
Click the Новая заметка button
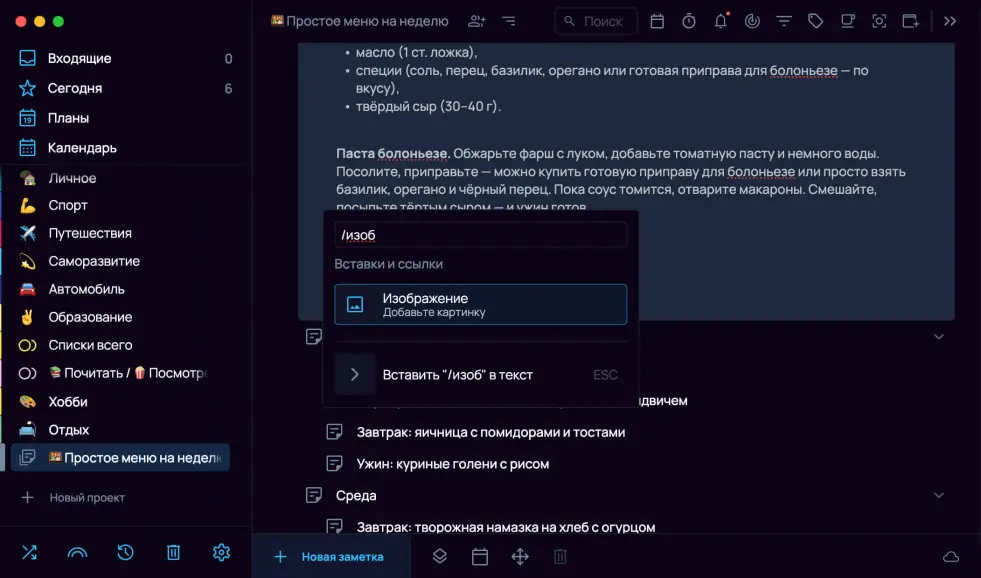click(x=330, y=557)
